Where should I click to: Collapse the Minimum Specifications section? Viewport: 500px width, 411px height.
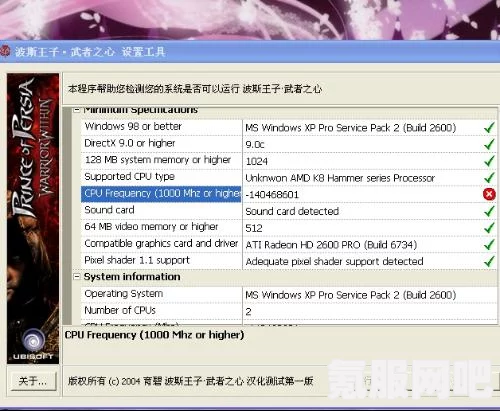(77, 110)
